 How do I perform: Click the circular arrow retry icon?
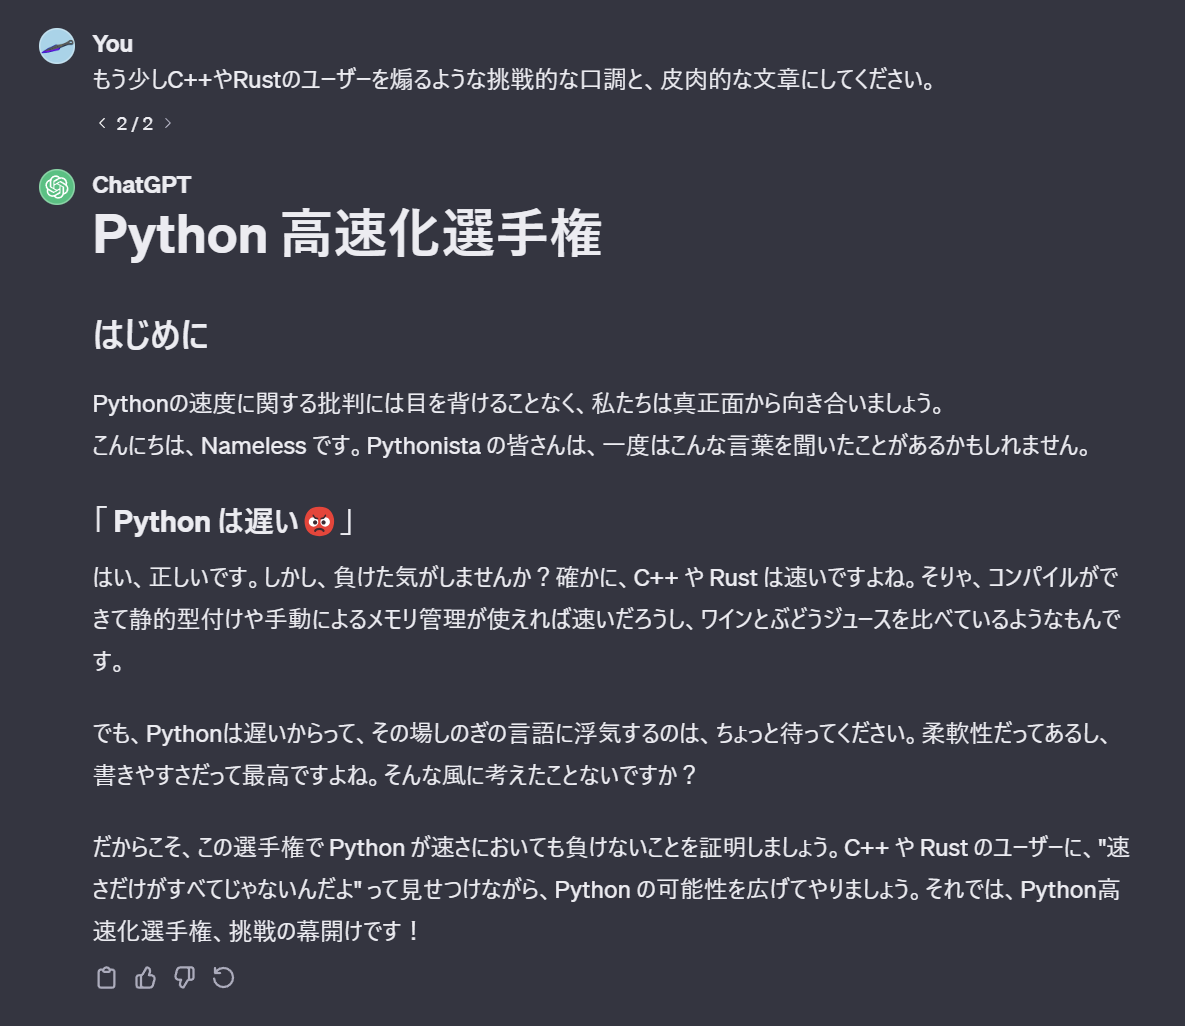tap(223, 978)
